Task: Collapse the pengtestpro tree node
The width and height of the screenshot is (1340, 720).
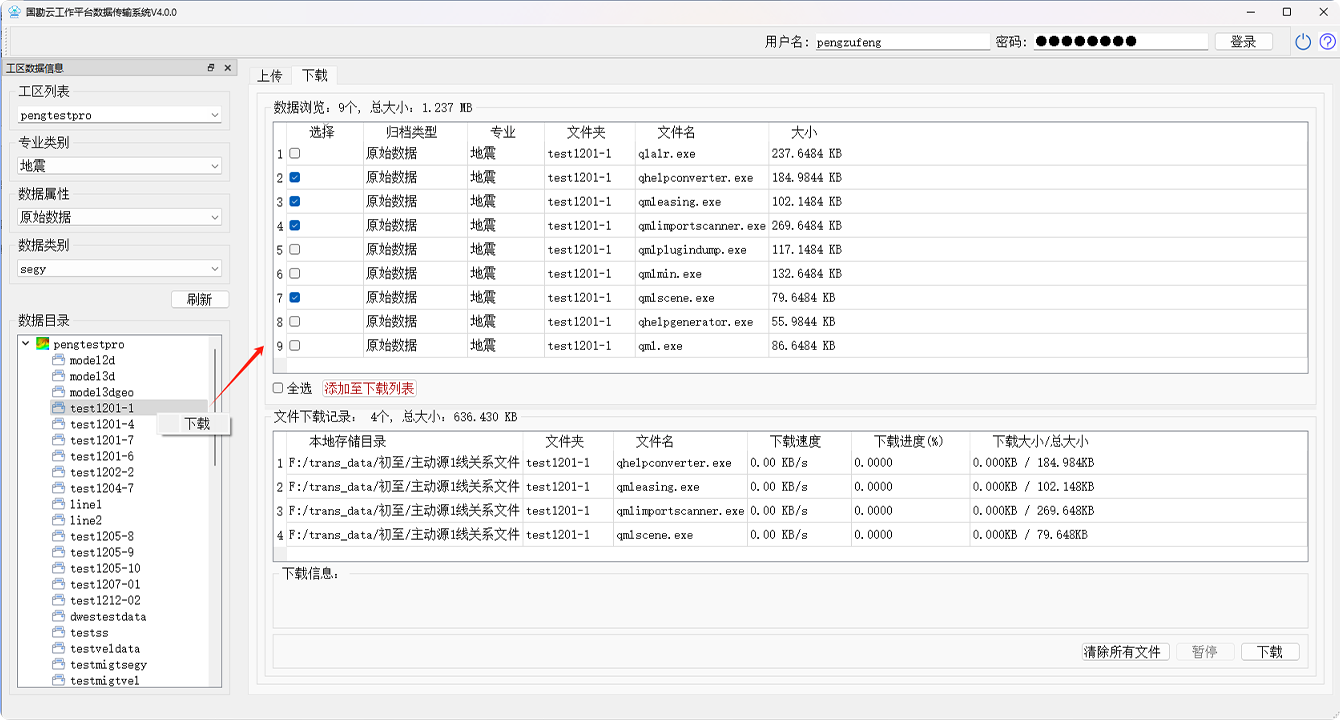Action: (x=26, y=344)
